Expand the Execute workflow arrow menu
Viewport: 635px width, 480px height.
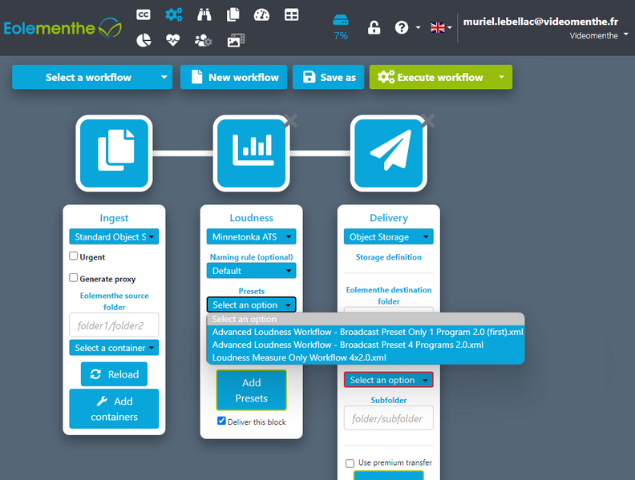point(502,77)
